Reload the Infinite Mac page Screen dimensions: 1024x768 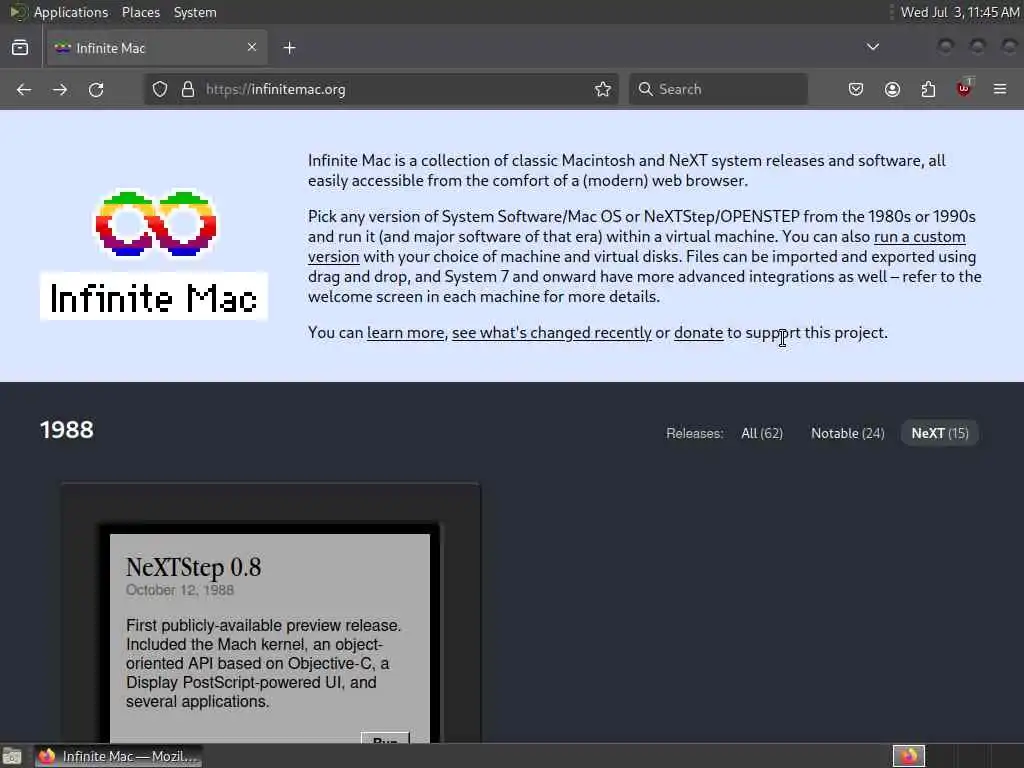click(96, 89)
